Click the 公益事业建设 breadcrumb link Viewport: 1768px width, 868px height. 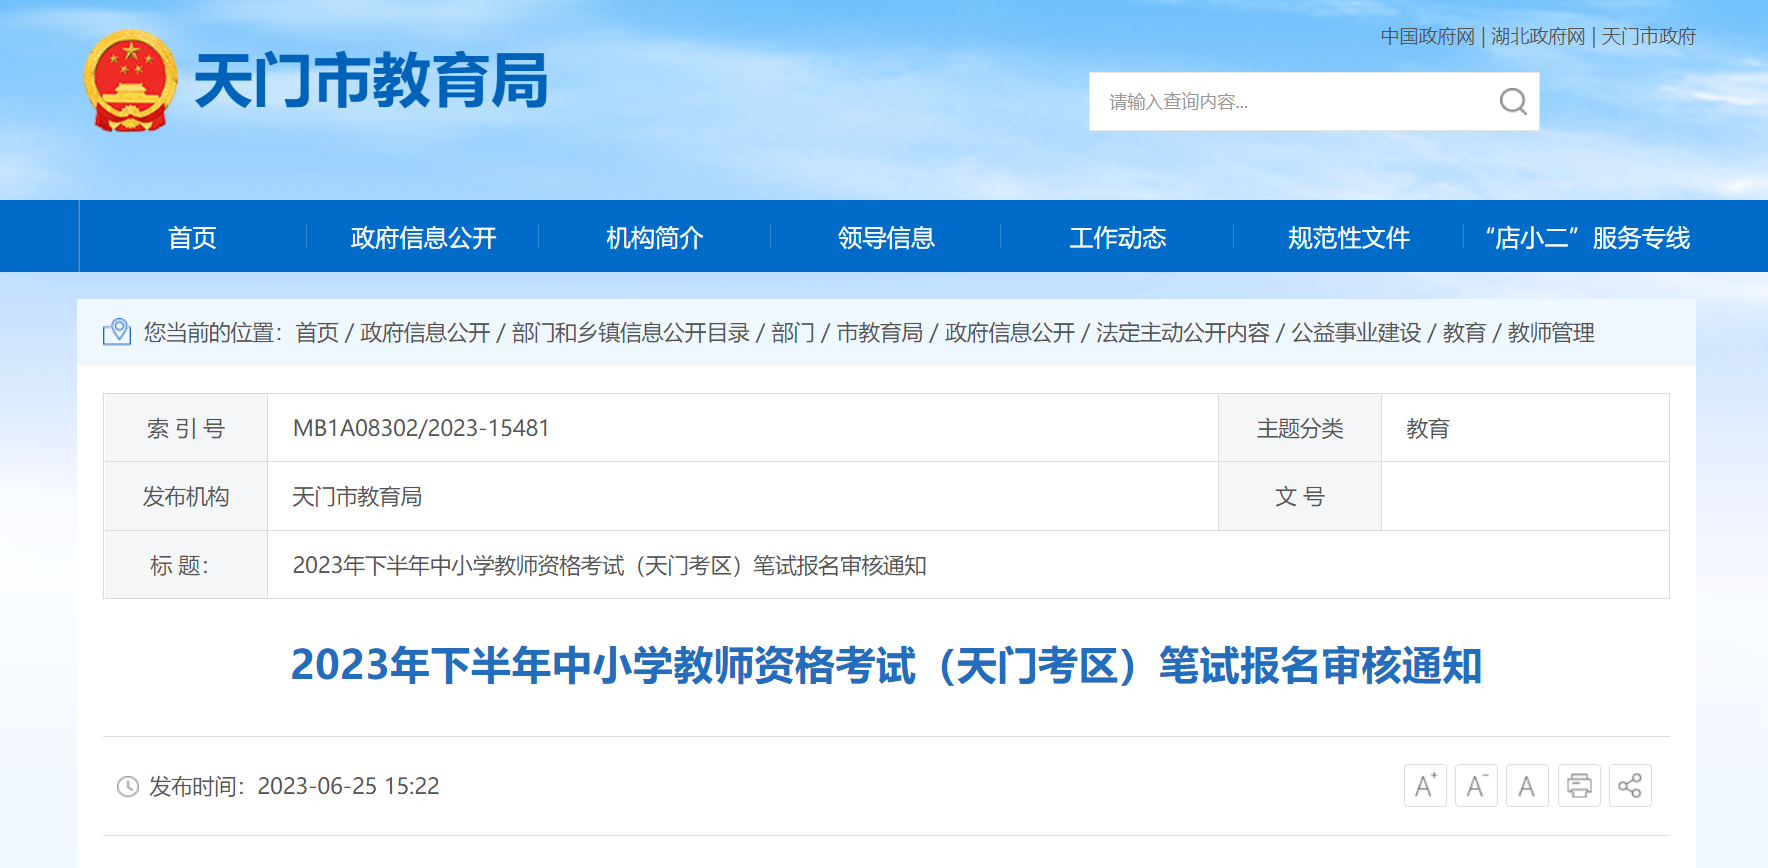1356,332
